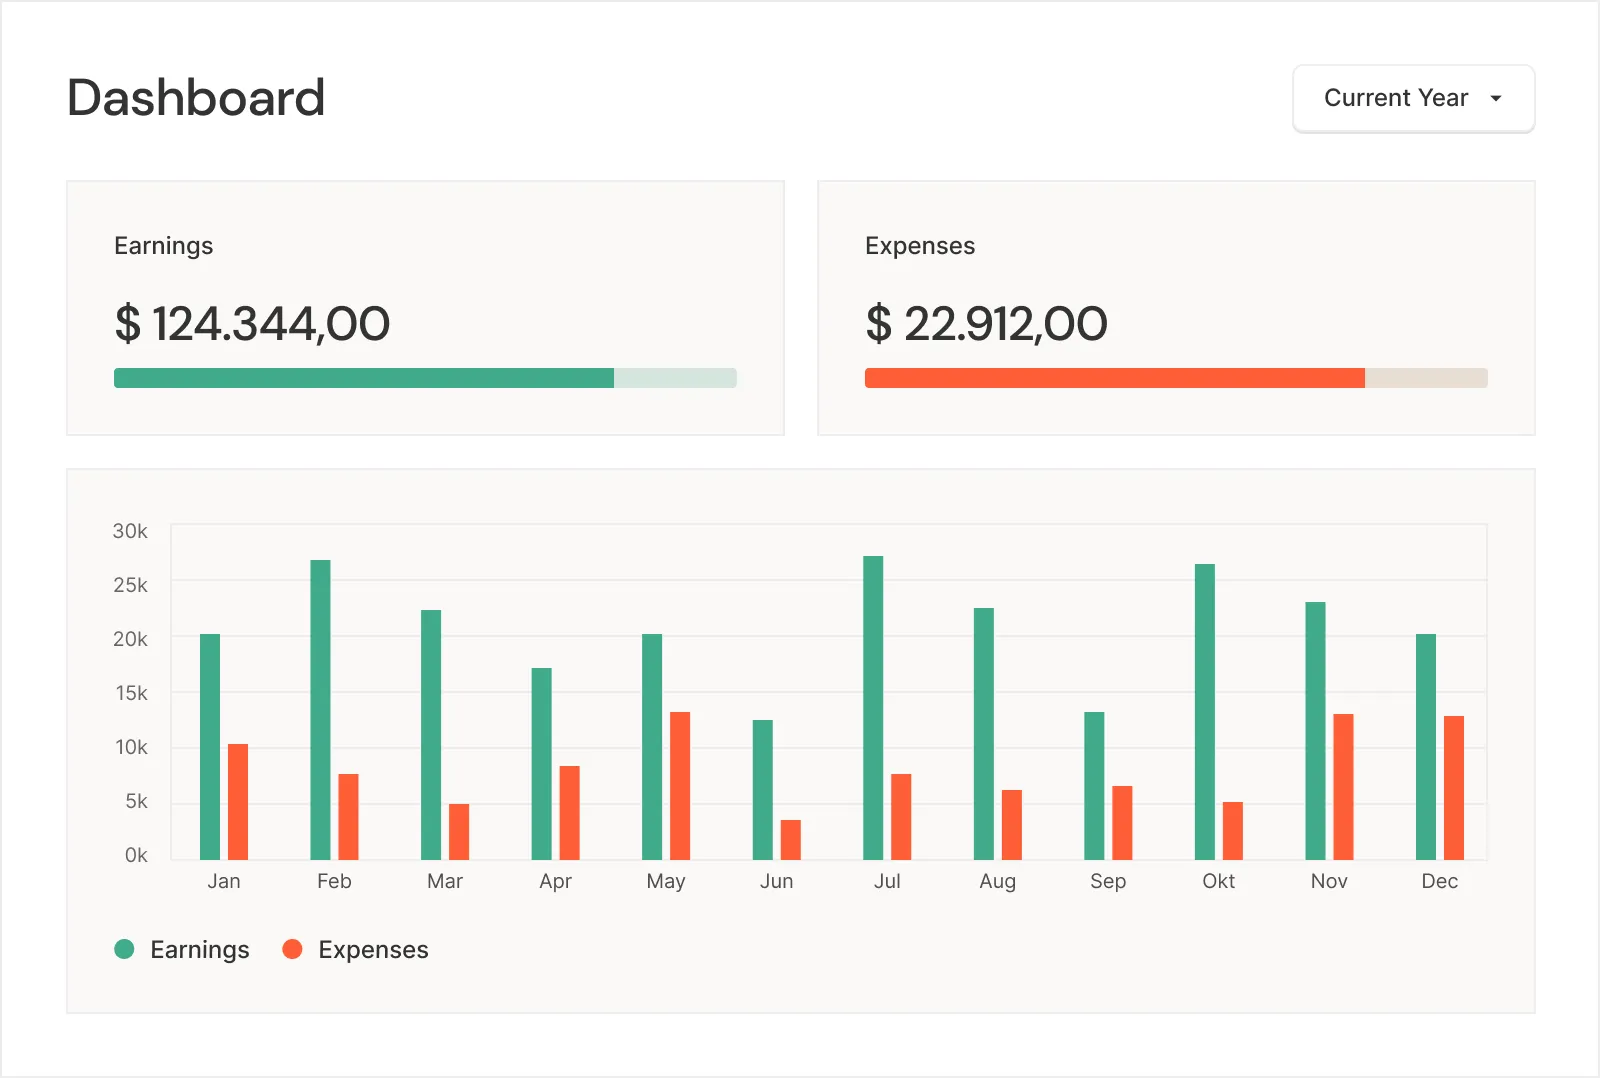Click the Dec earnings bar
Image resolution: width=1600 pixels, height=1078 pixels.
pyautogui.click(x=1426, y=747)
